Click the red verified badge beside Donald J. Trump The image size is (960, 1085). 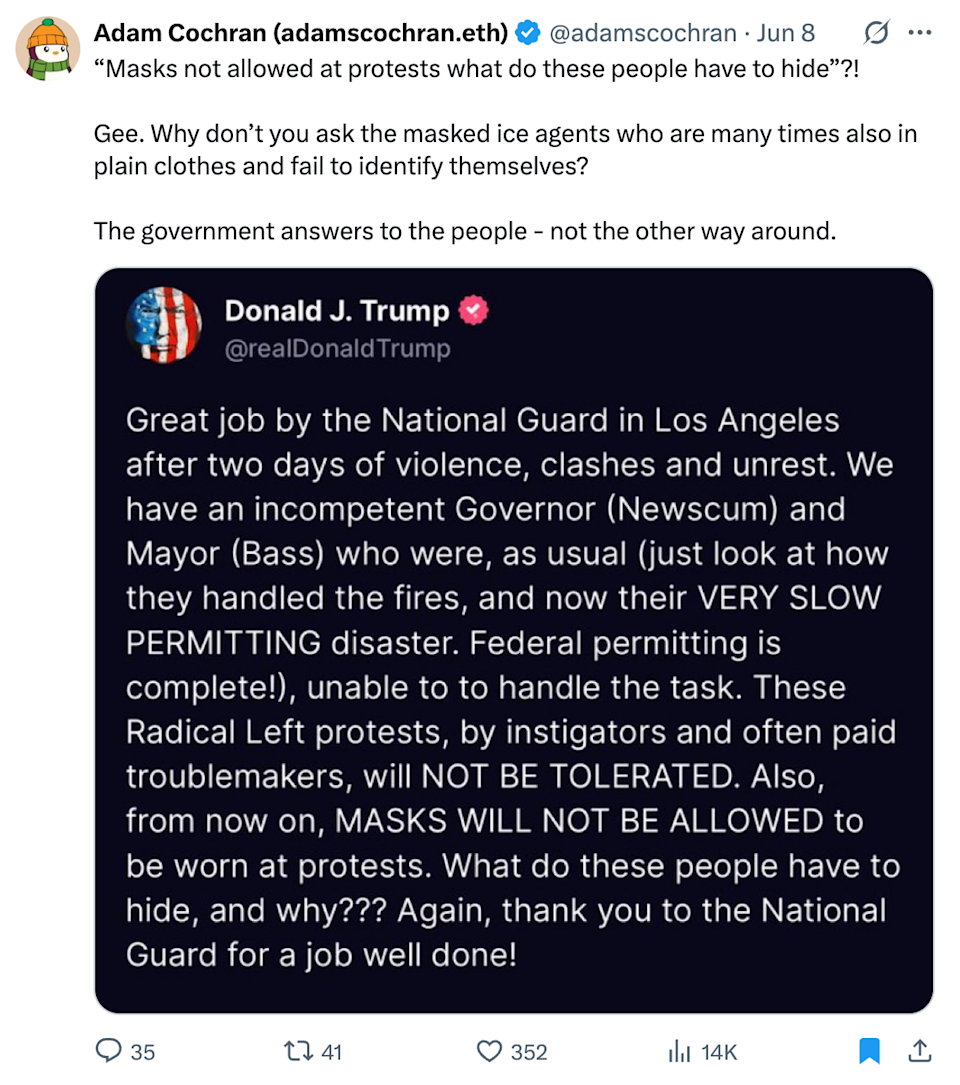click(473, 310)
